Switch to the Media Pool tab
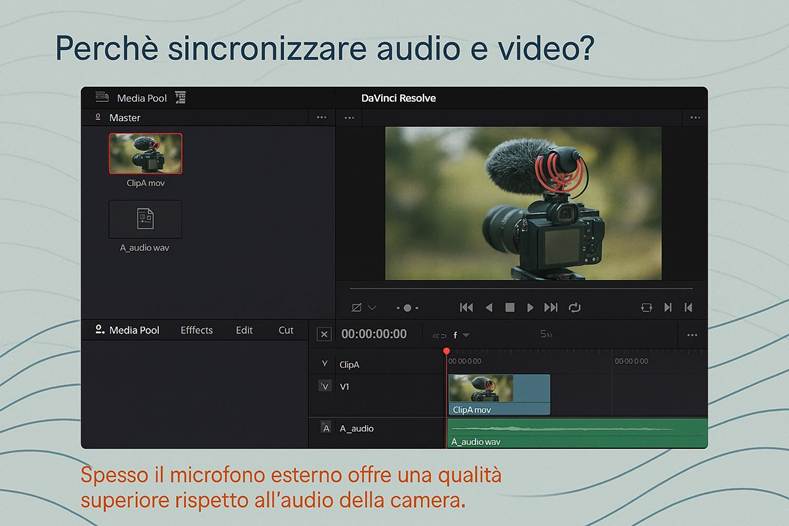 tap(127, 330)
